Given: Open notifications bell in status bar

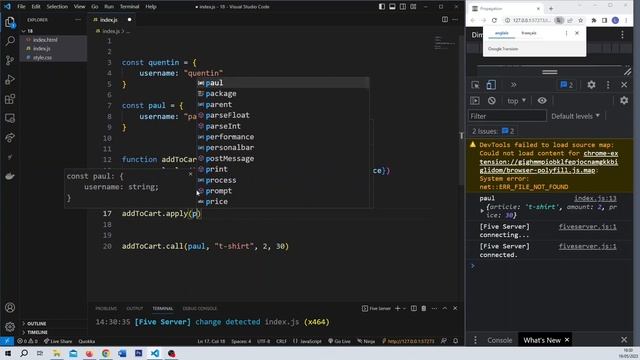Looking at the screenshot, I should [456, 341].
